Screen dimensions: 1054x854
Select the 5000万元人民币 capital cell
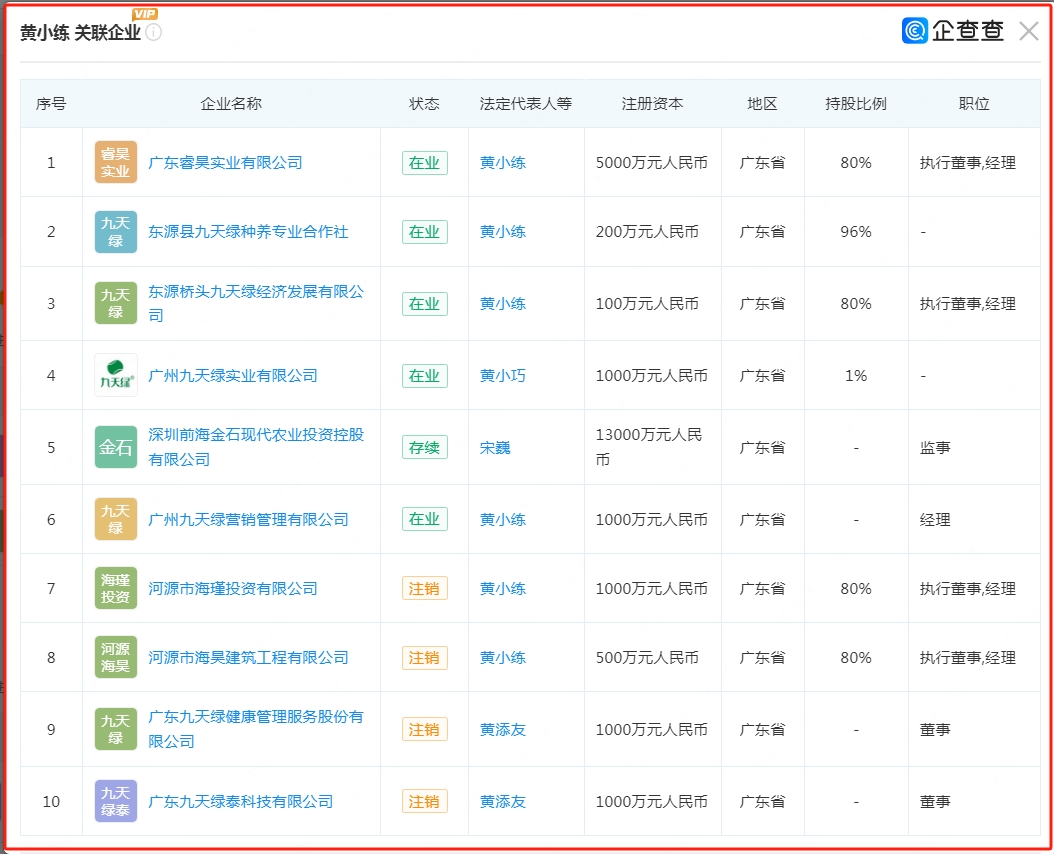[651, 163]
